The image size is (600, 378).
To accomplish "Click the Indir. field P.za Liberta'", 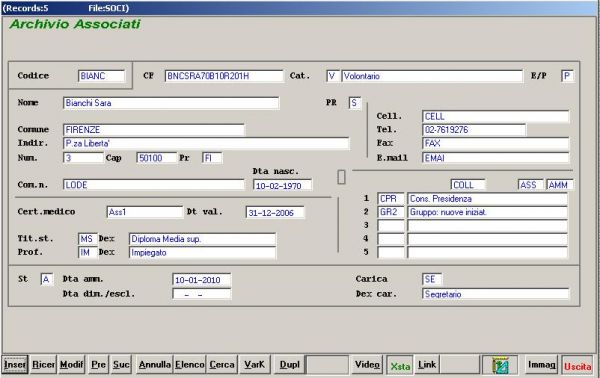I will click(x=206, y=143).
